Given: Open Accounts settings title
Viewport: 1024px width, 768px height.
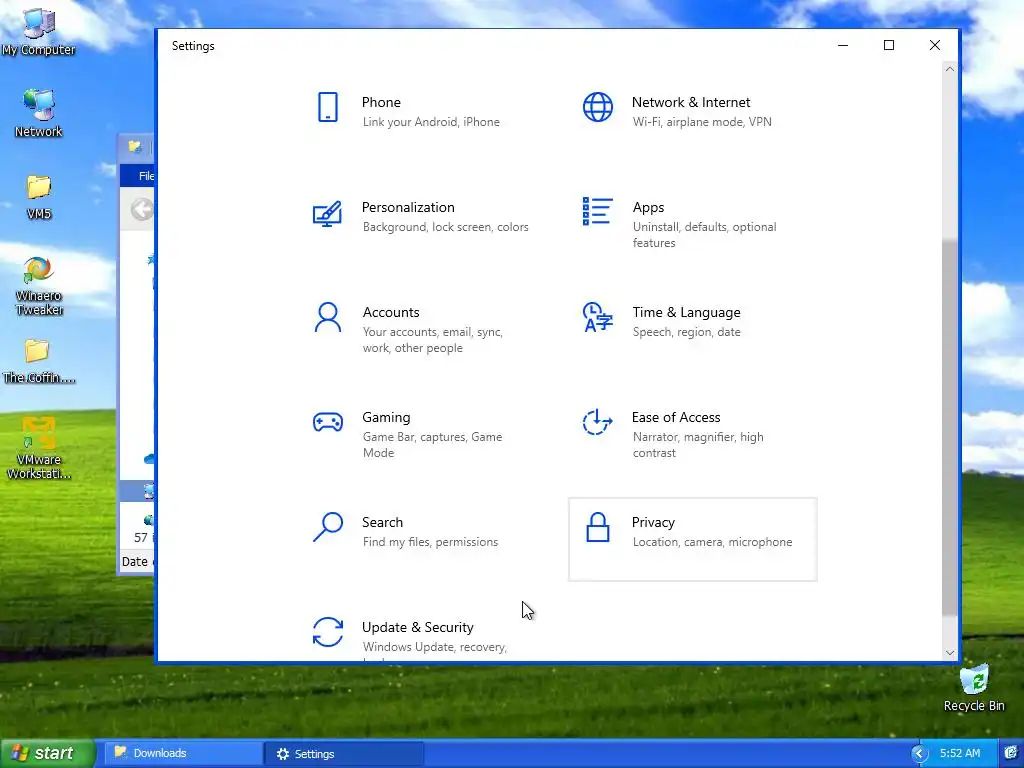Looking at the screenshot, I should point(391,312).
